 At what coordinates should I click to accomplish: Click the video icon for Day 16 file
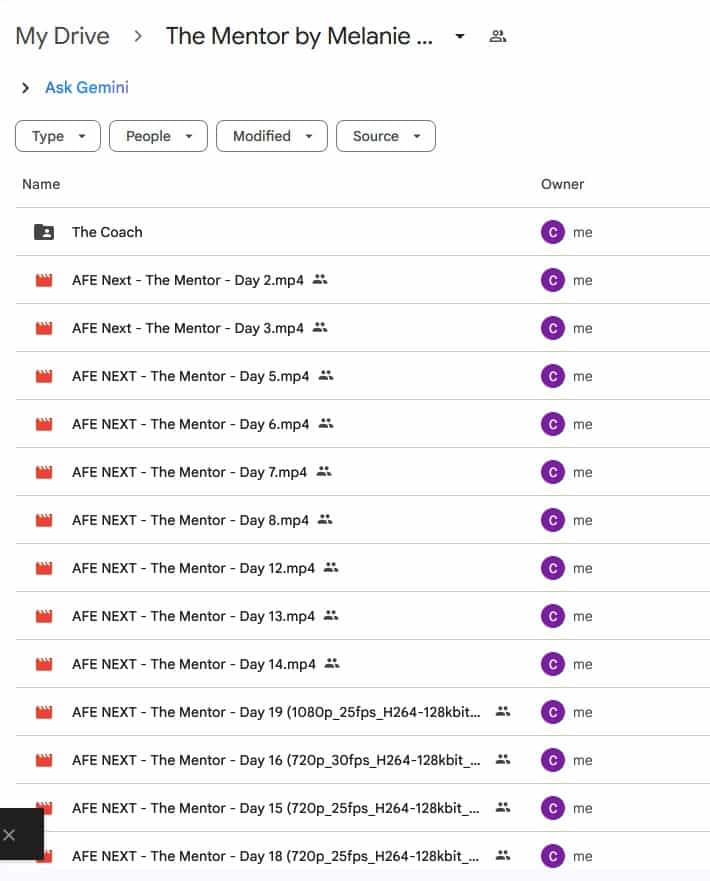click(x=44, y=760)
